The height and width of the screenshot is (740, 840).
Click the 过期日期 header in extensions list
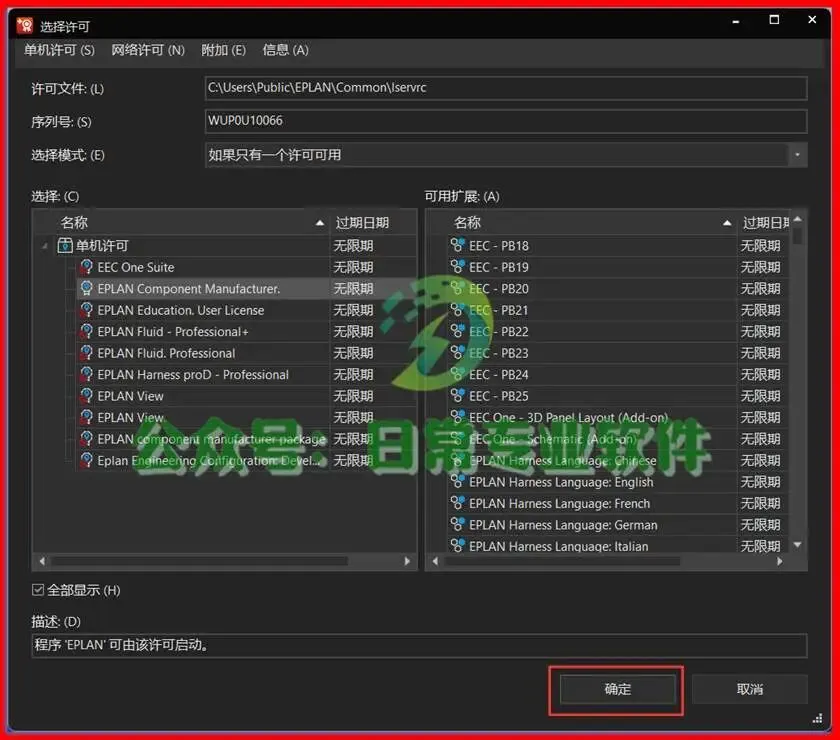[x=764, y=223]
